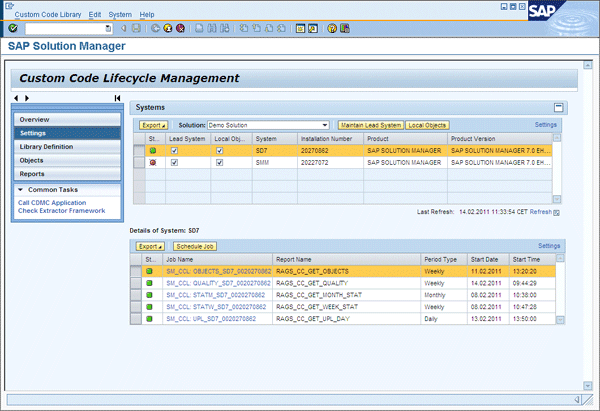Click the Last Page icon
600x411 pixels.
click(x=281, y=28)
